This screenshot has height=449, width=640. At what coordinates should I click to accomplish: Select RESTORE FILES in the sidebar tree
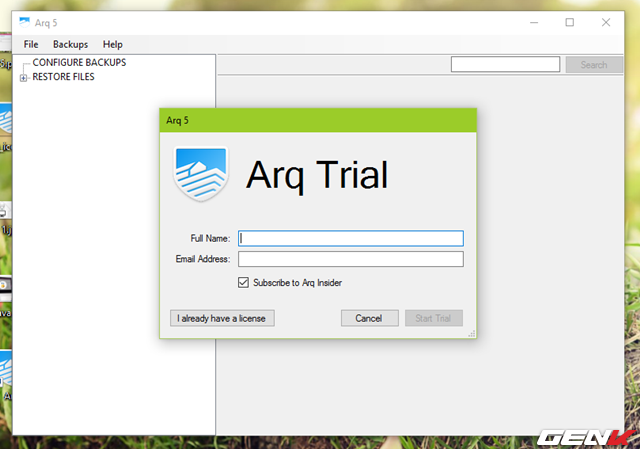pos(64,77)
